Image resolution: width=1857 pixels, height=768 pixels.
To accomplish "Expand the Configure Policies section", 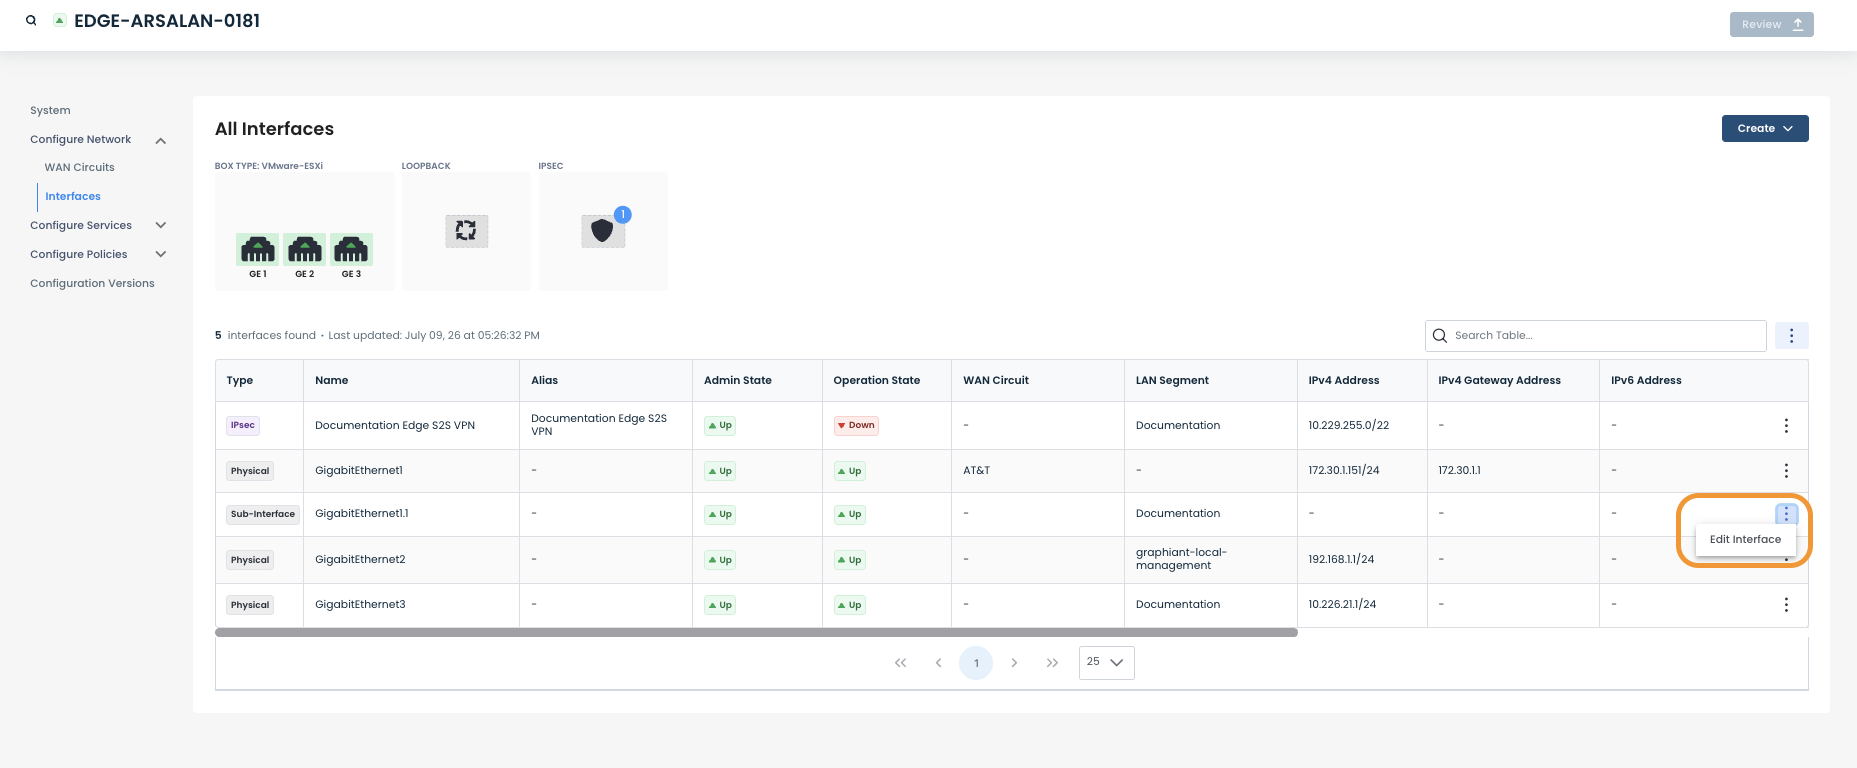I will click(x=161, y=255).
